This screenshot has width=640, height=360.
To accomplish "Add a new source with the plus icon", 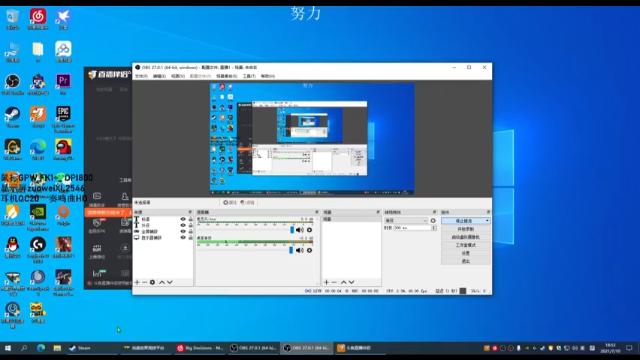I will pos(137,282).
